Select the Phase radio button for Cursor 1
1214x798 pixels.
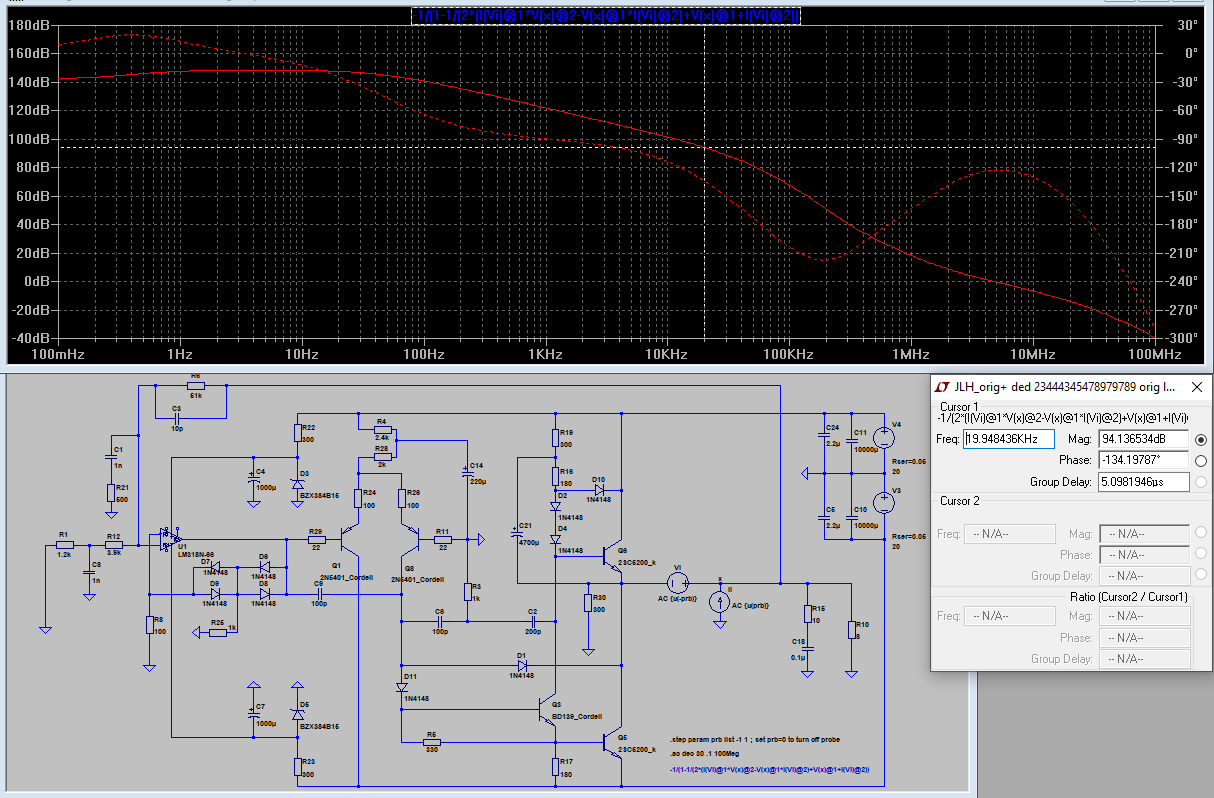1200,460
